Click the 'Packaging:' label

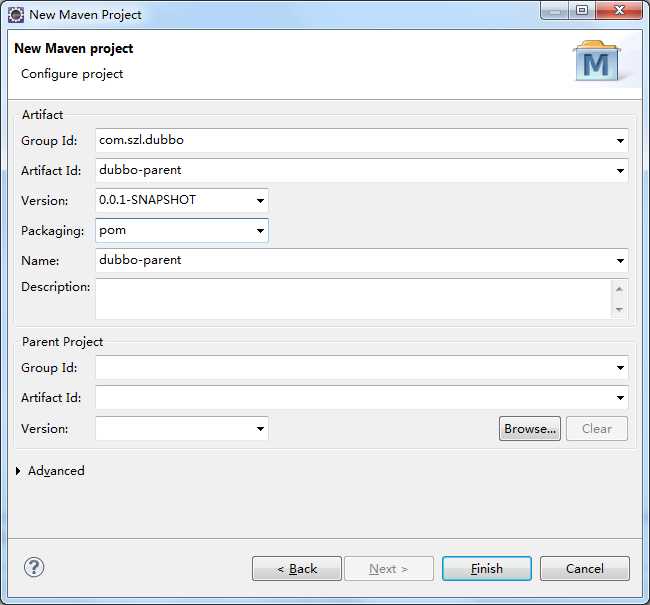53,231
